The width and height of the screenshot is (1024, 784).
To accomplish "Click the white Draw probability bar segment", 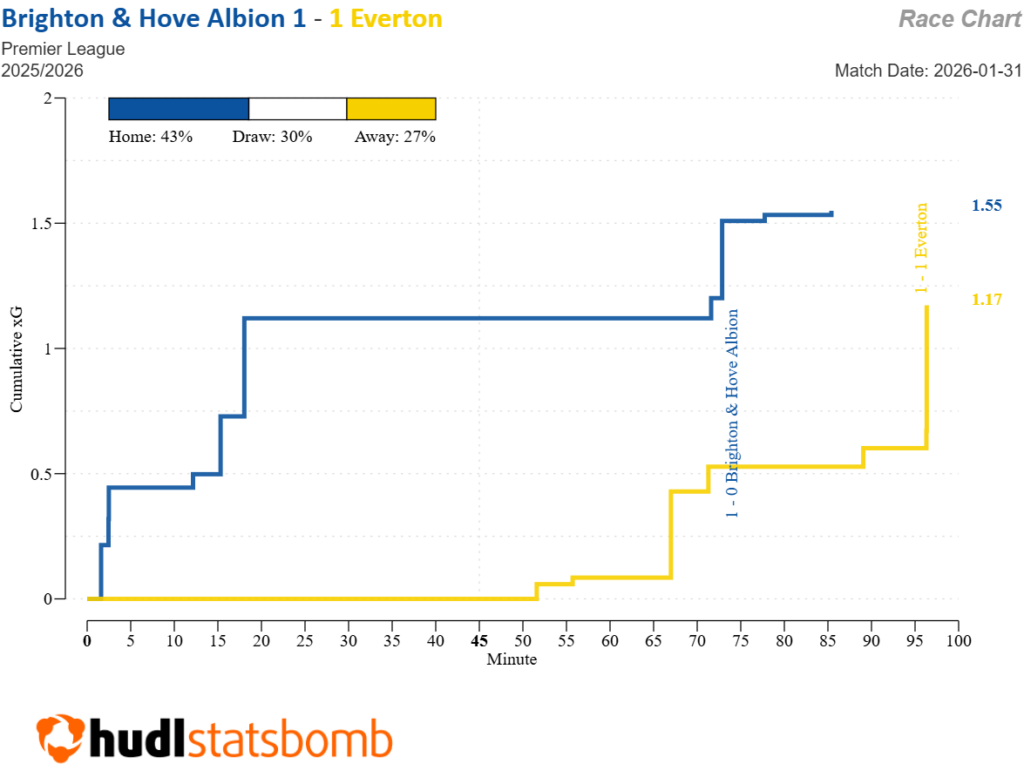I will pos(297,109).
